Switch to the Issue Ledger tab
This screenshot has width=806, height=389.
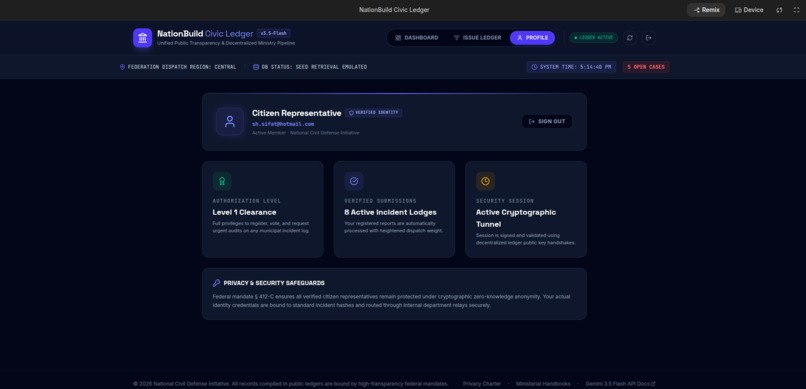coord(477,38)
